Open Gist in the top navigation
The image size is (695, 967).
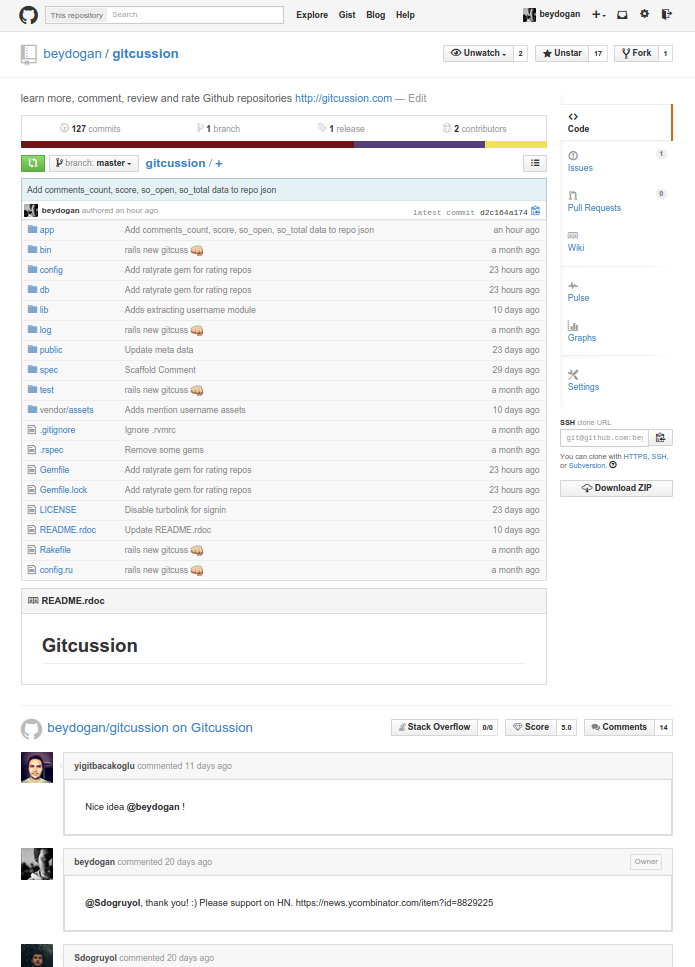point(347,15)
